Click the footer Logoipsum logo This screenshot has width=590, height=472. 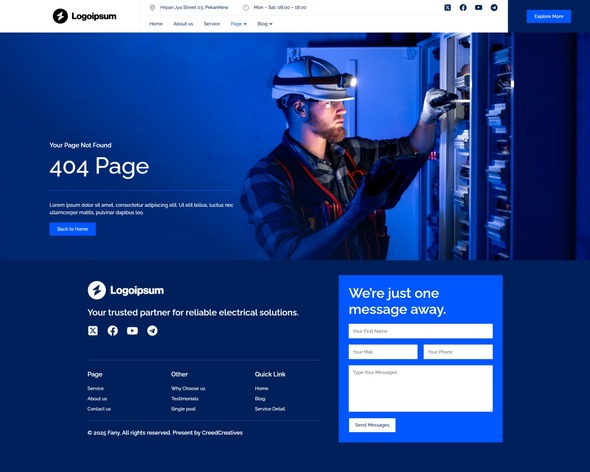(126, 290)
